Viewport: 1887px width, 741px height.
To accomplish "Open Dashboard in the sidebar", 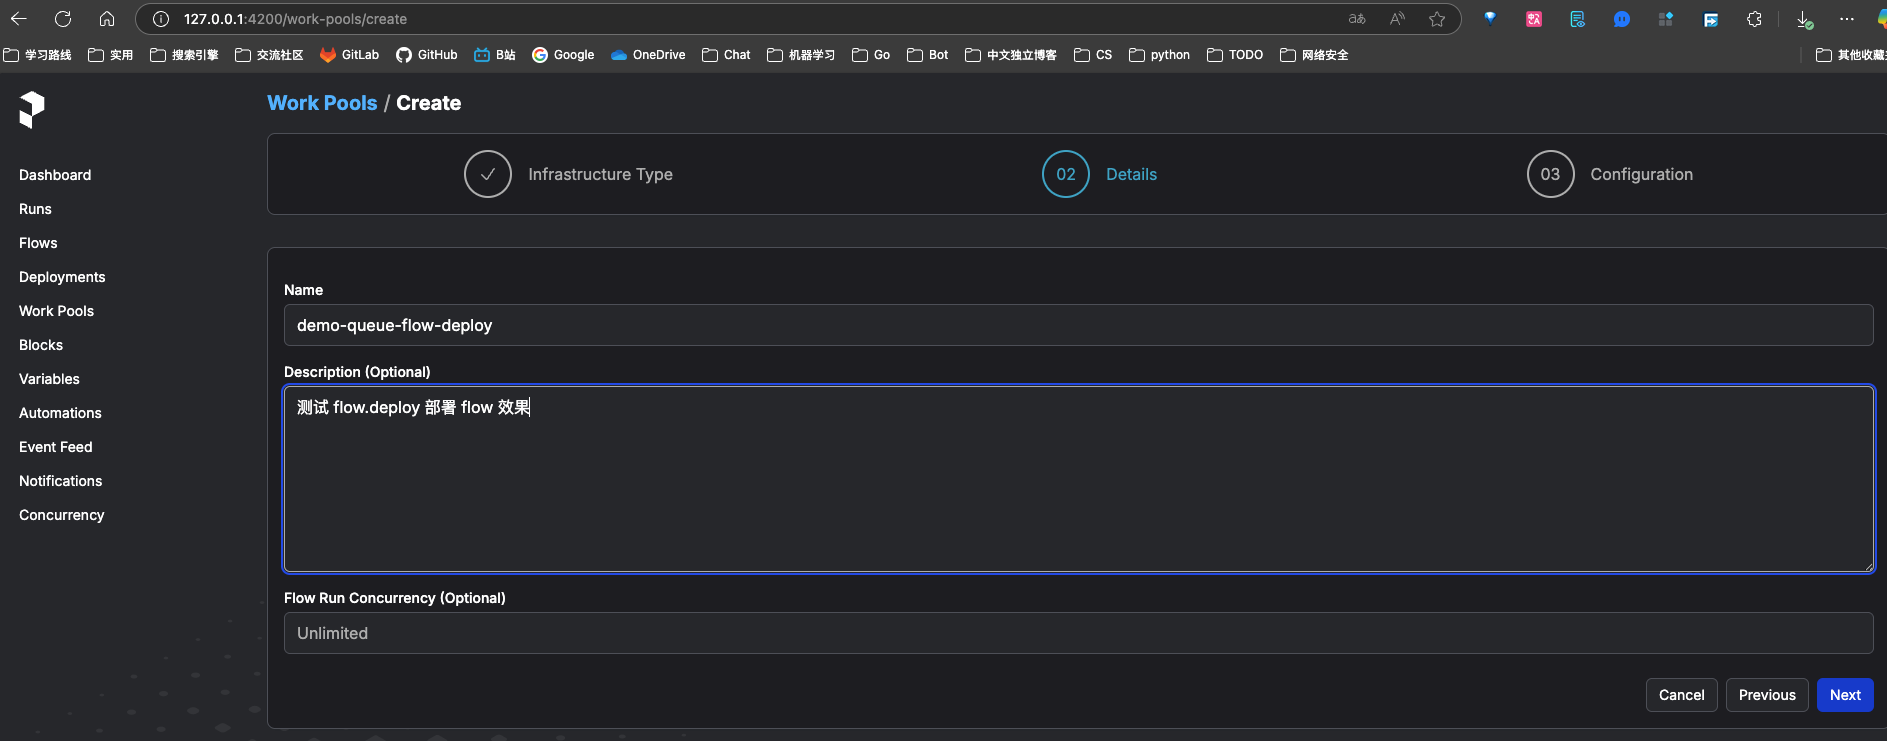I will 55,175.
